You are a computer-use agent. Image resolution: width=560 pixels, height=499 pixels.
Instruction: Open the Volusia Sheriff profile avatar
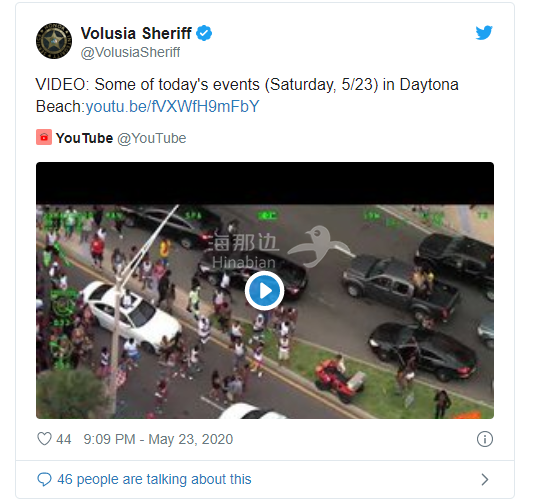54,41
